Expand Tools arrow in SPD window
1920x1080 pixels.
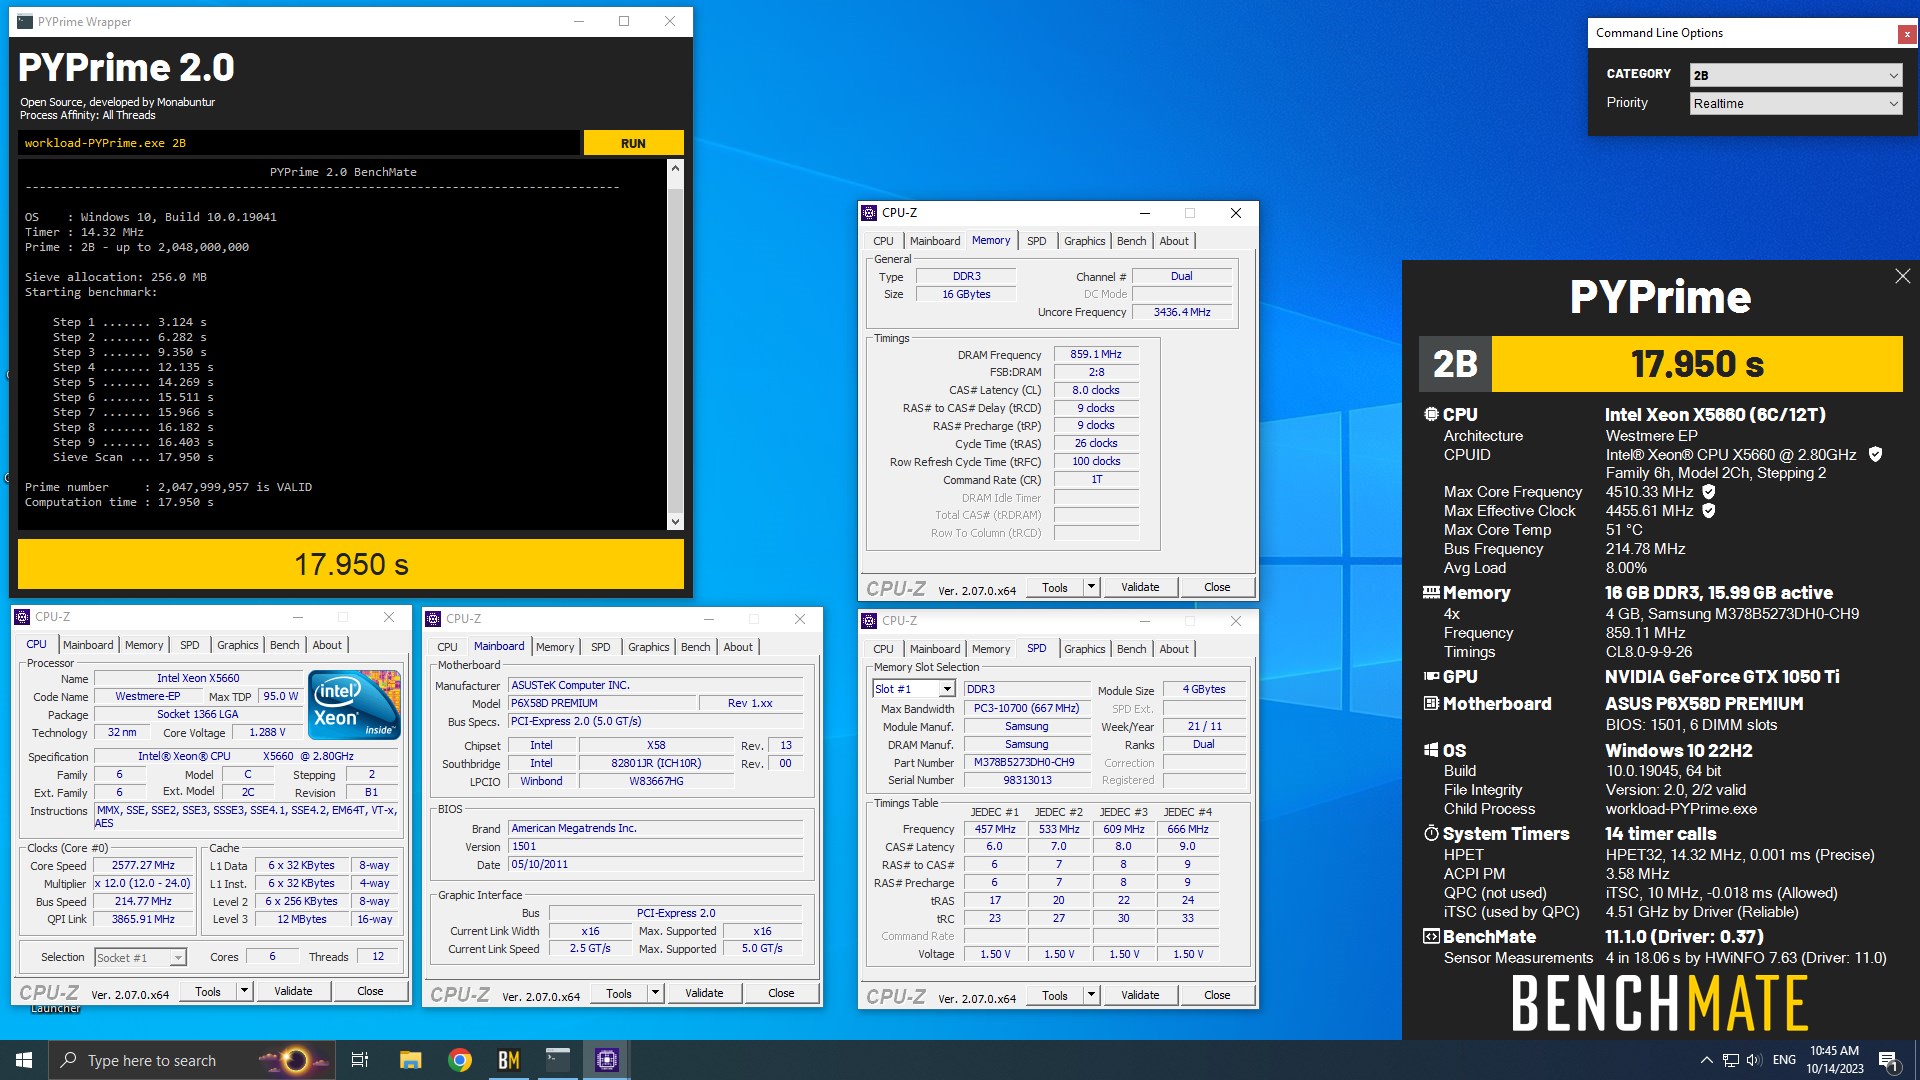[x=1091, y=995]
